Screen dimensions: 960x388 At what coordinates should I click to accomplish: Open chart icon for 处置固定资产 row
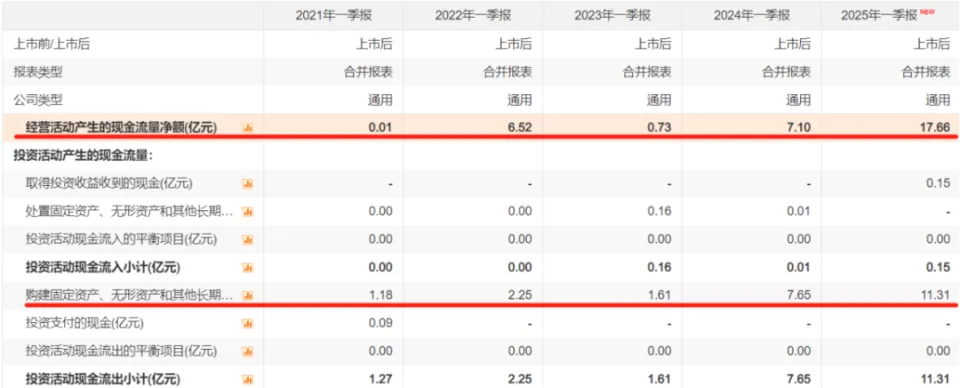248,212
